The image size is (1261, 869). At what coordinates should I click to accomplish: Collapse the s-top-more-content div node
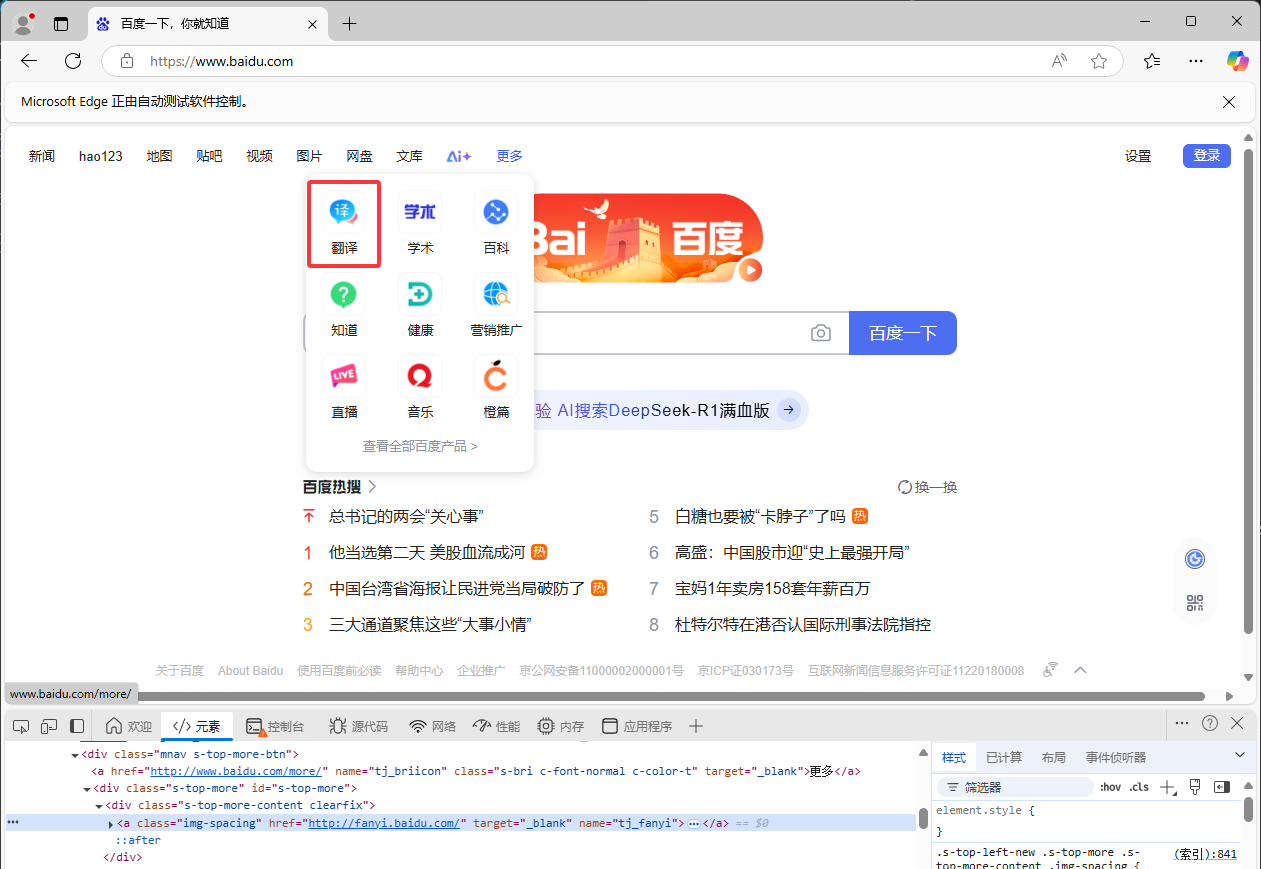pyautogui.click(x=99, y=806)
